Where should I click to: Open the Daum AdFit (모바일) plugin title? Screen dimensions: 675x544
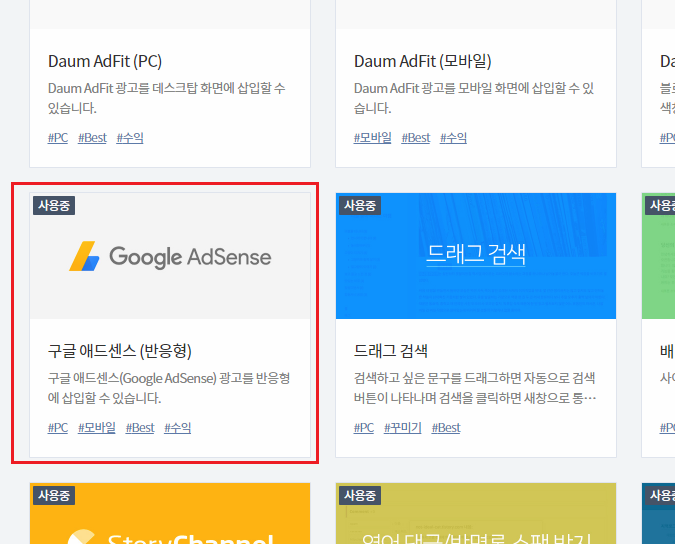(422, 61)
